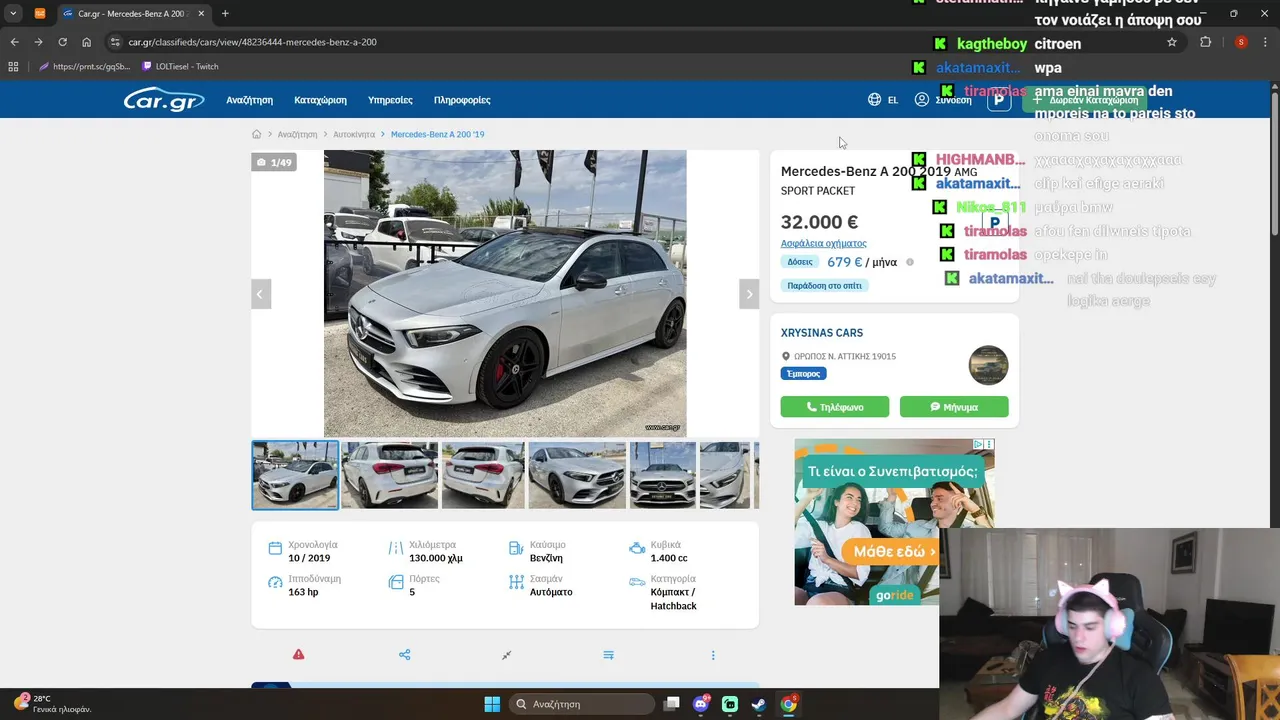This screenshot has height=720, width=1280.
Task: Open the browser extensions puzzle icon
Action: click(x=1205, y=42)
